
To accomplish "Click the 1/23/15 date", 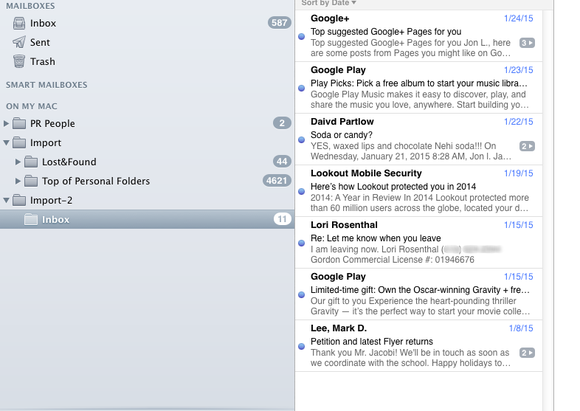I will point(519,70).
